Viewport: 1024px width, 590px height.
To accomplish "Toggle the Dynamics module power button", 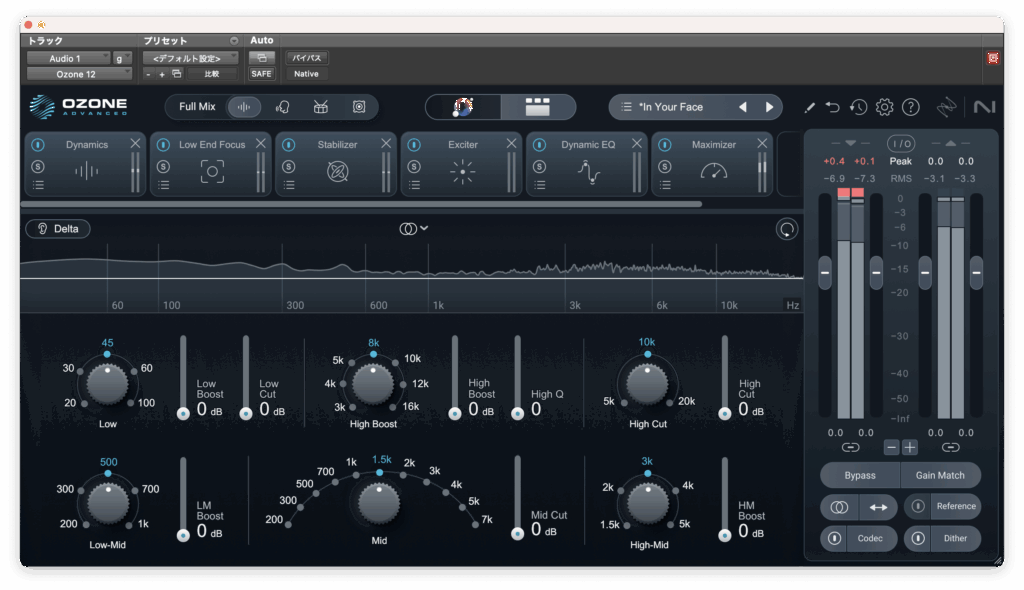I will pos(38,145).
